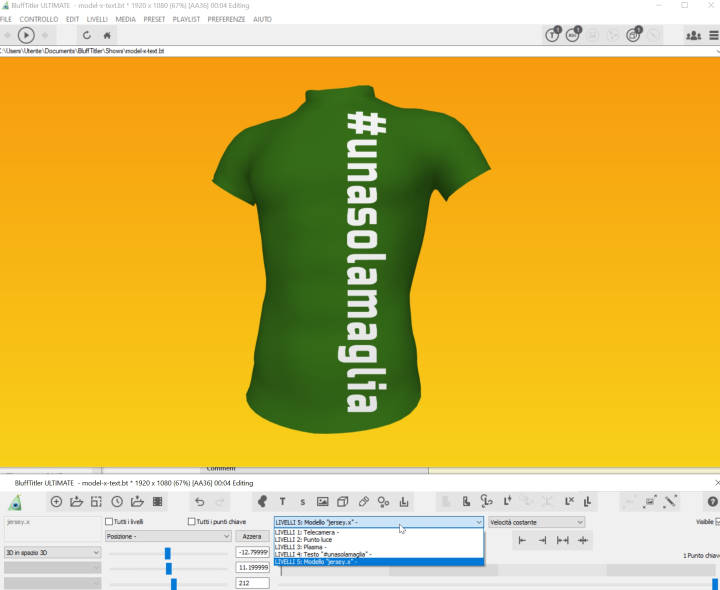The image size is (720, 590).
Task: Click the add scroller layer S icon
Action: (303, 502)
